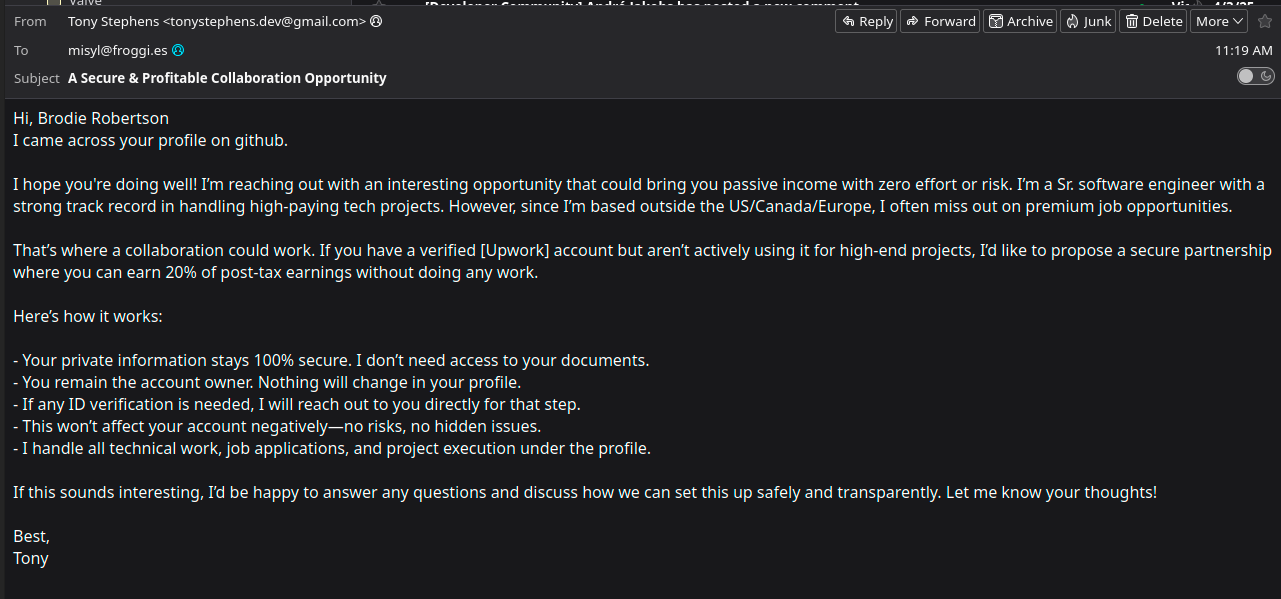Viewport: 1281px width, 599px height.
Task: Click the contact icon beside the sender address
Action: click(x=376, y=21)
